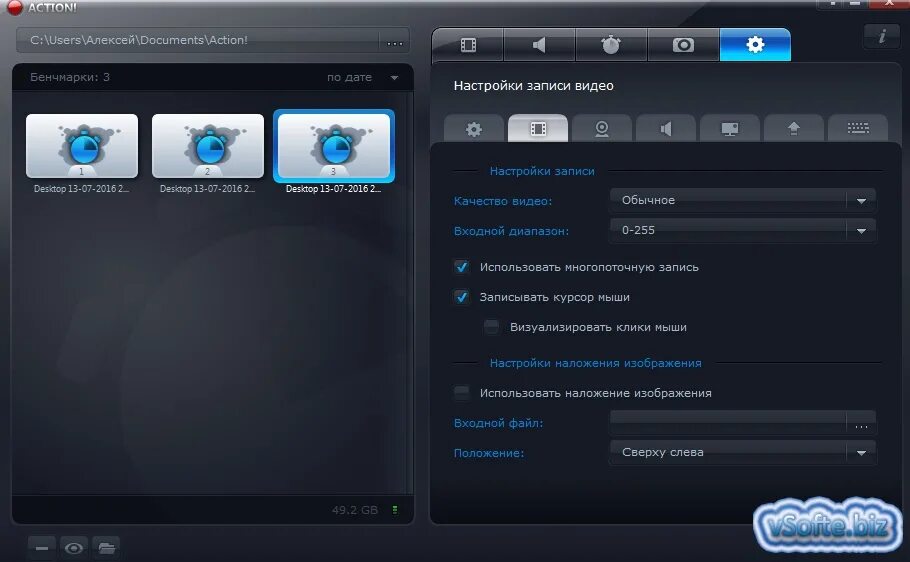Browse output folder with ellipsis button
910x562 pixels.
point(395,41)
